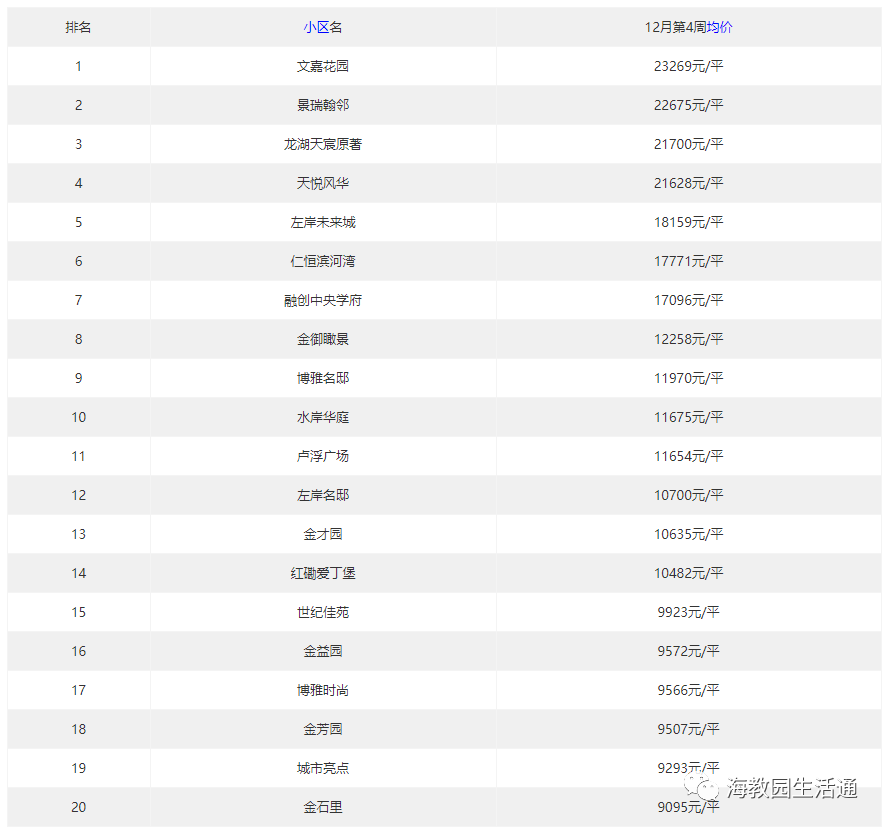Select the 水岸华庭 name cell
Image resolution: width=886 pixels, height=827 pixels.
coord(323,417)
